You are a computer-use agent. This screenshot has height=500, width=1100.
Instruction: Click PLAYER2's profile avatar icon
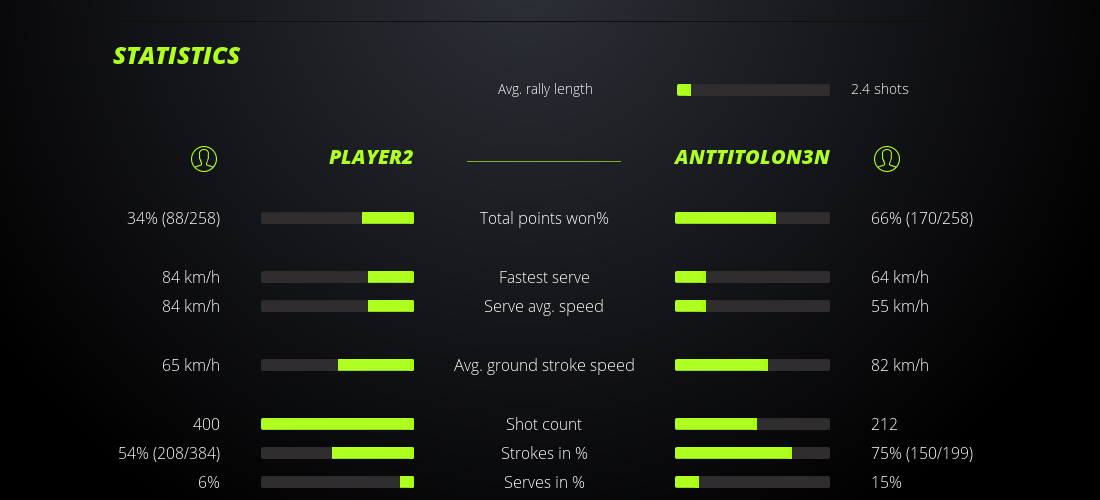(204, 158)
